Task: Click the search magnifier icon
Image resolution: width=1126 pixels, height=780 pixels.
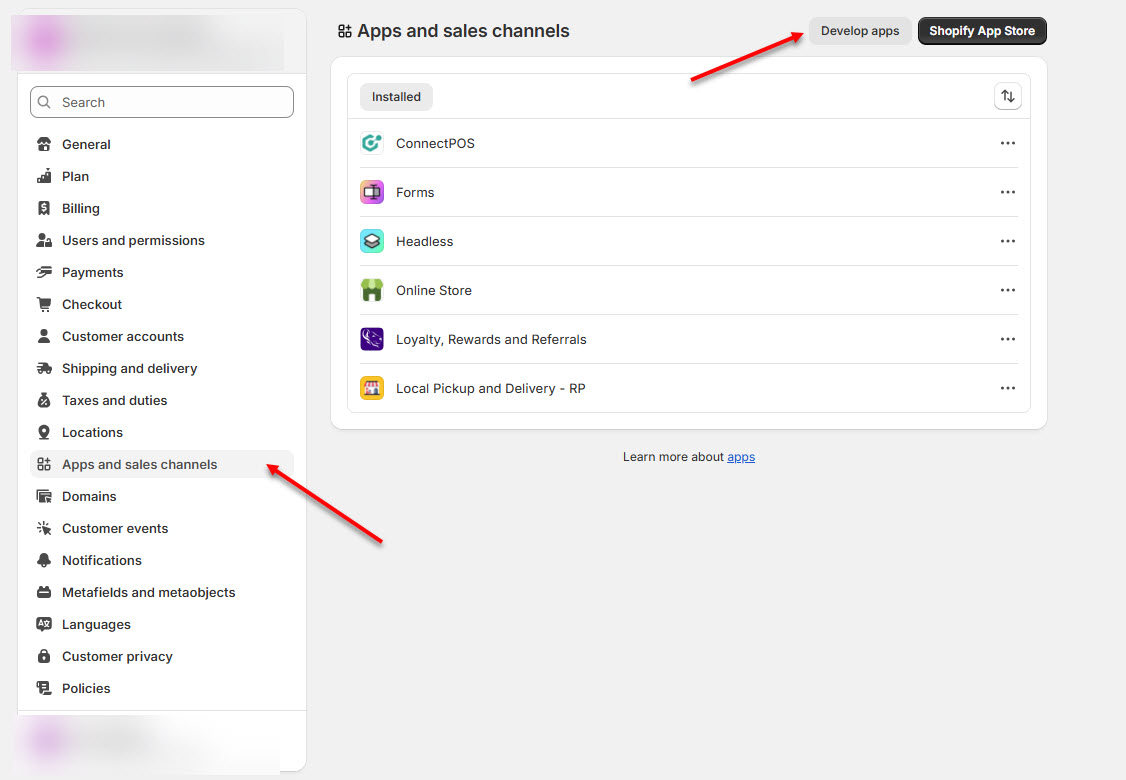Action: coord(45,102)
